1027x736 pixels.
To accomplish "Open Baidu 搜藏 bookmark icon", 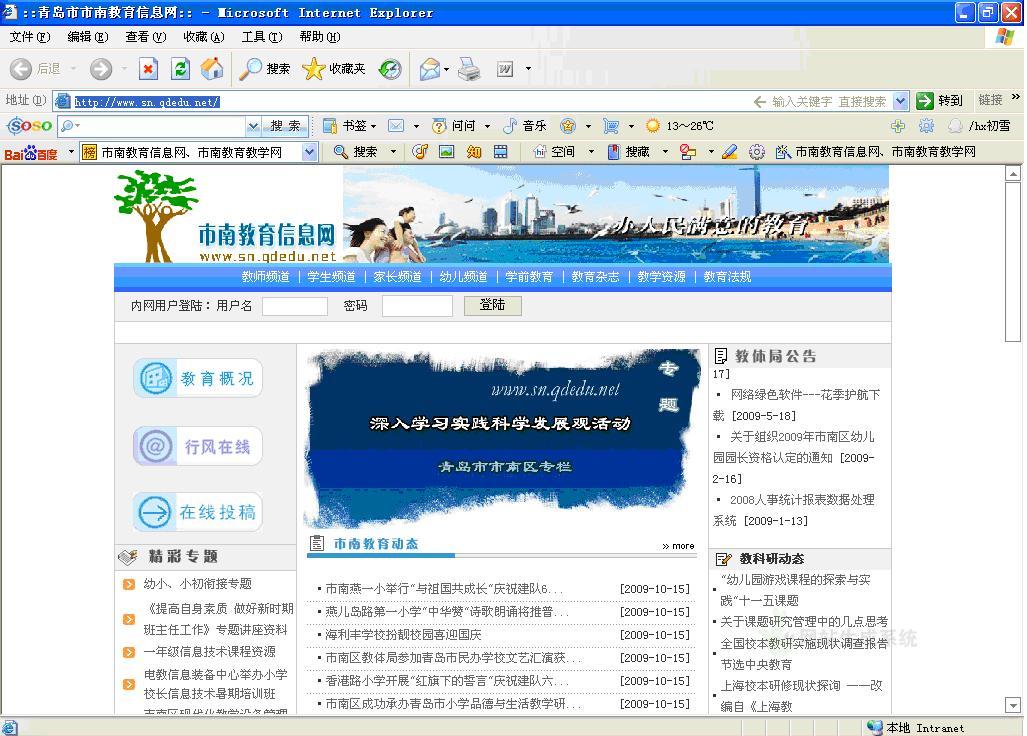I will pos(614,152).
